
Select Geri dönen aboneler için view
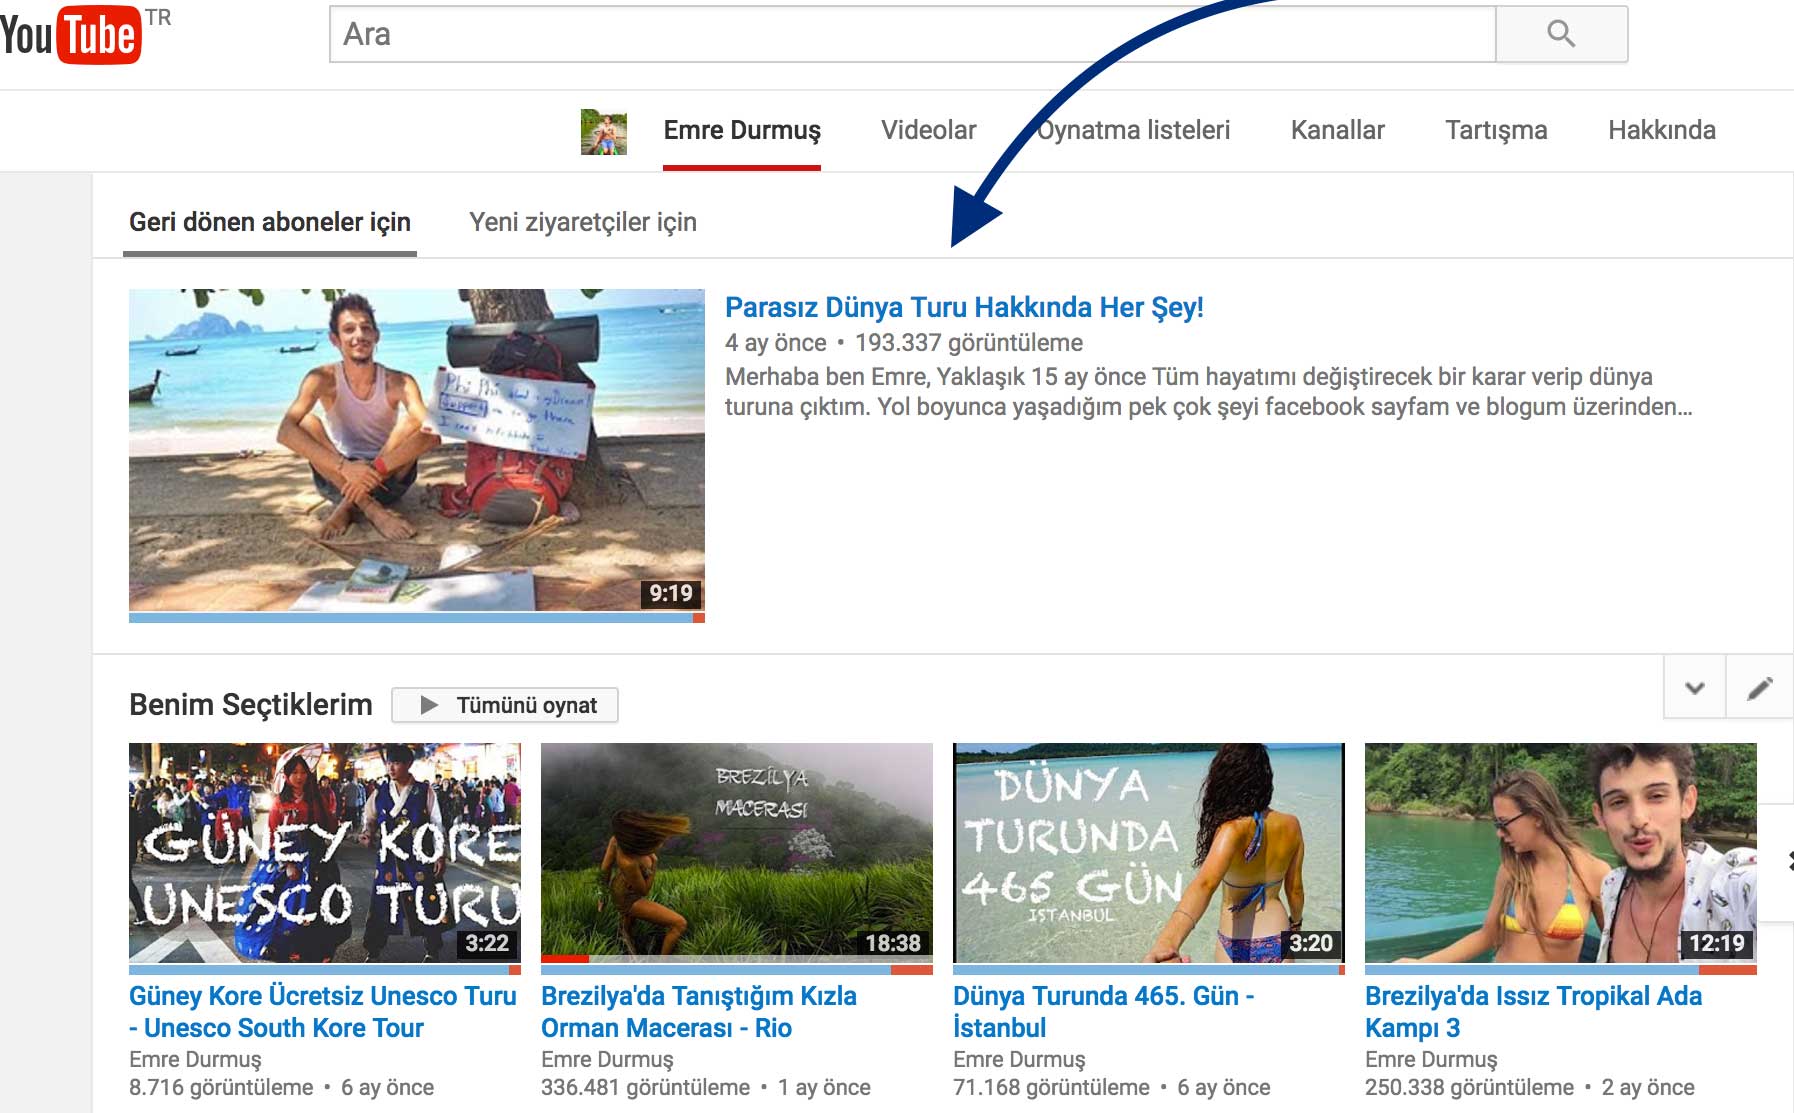[270, 222]
